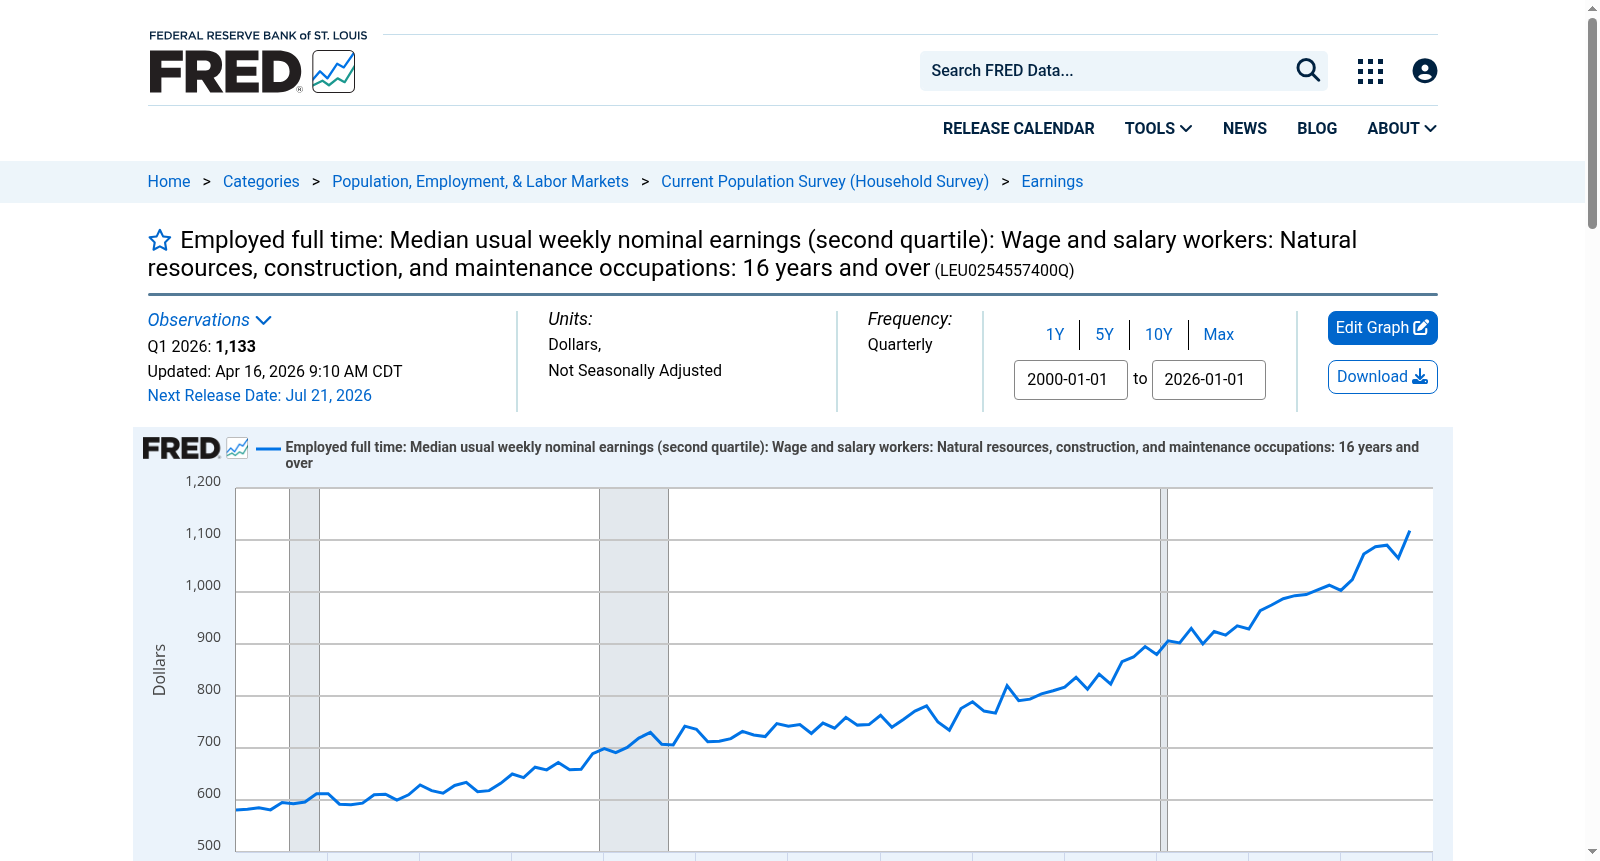Edit the end date field 2026-01-01
This screenshot has width=1600, height=861.
(1208, 380)
